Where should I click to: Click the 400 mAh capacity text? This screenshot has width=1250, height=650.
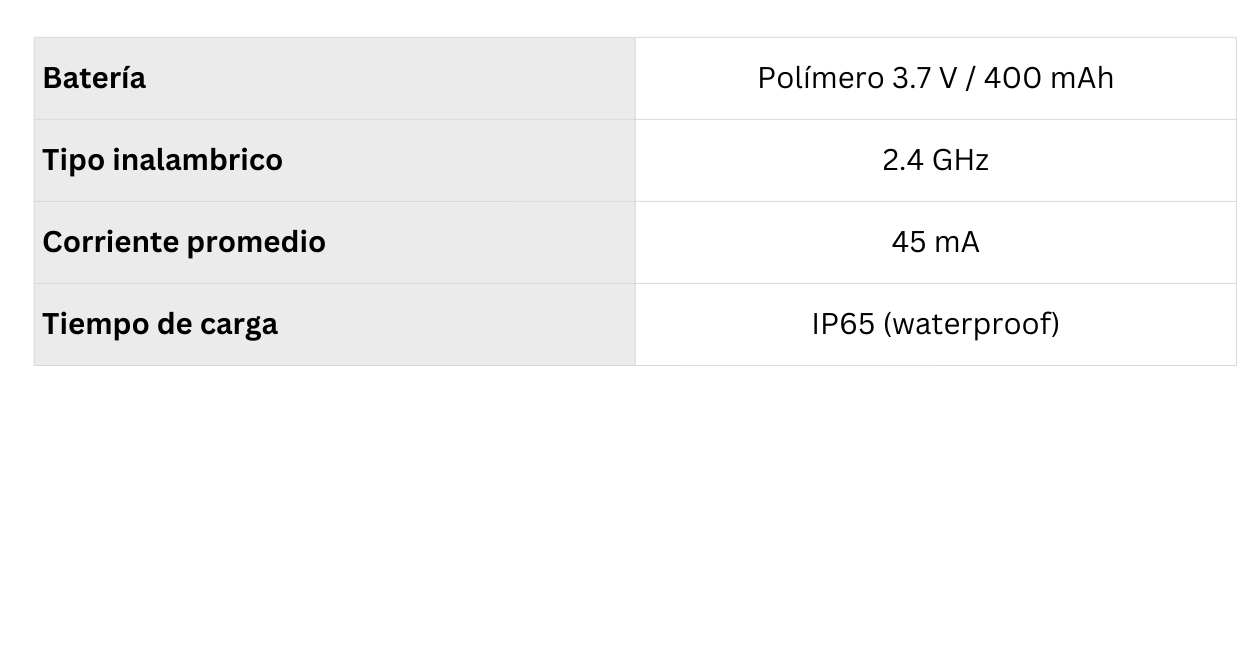click(x=1048, y=79)
